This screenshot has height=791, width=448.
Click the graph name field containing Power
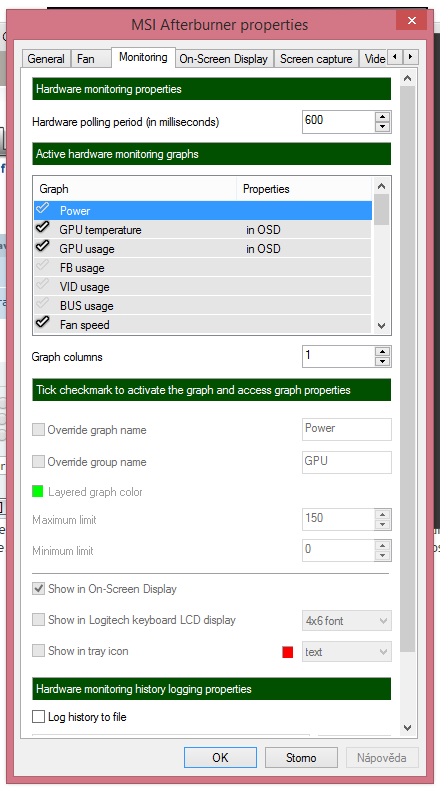[x=347, y=429]
